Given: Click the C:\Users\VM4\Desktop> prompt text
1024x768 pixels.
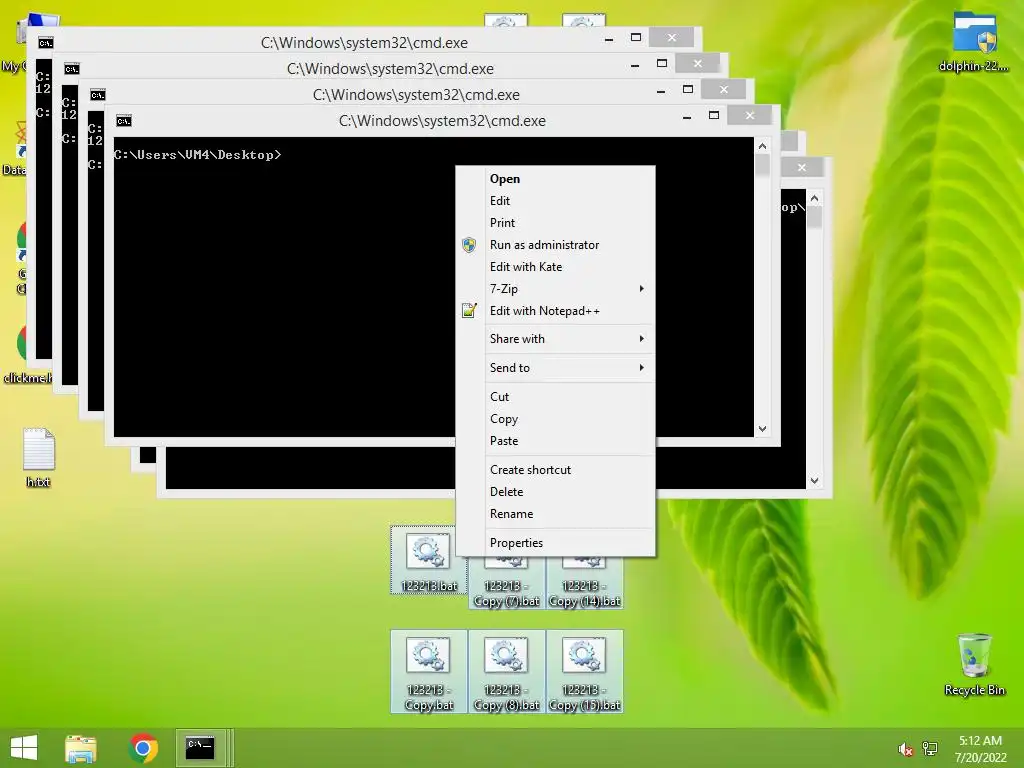Looking at the screenshot, I should click(197, 155).
